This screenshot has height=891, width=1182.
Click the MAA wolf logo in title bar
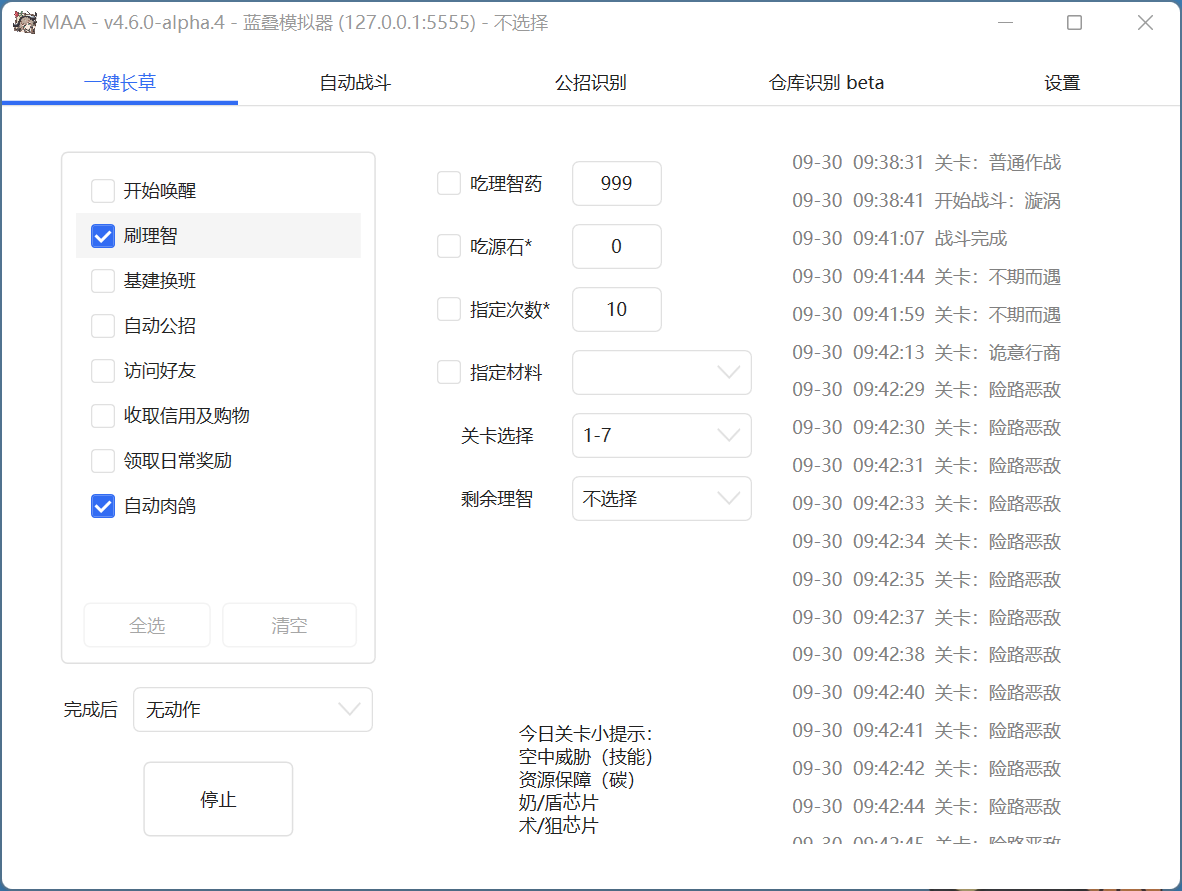[22, 21]
